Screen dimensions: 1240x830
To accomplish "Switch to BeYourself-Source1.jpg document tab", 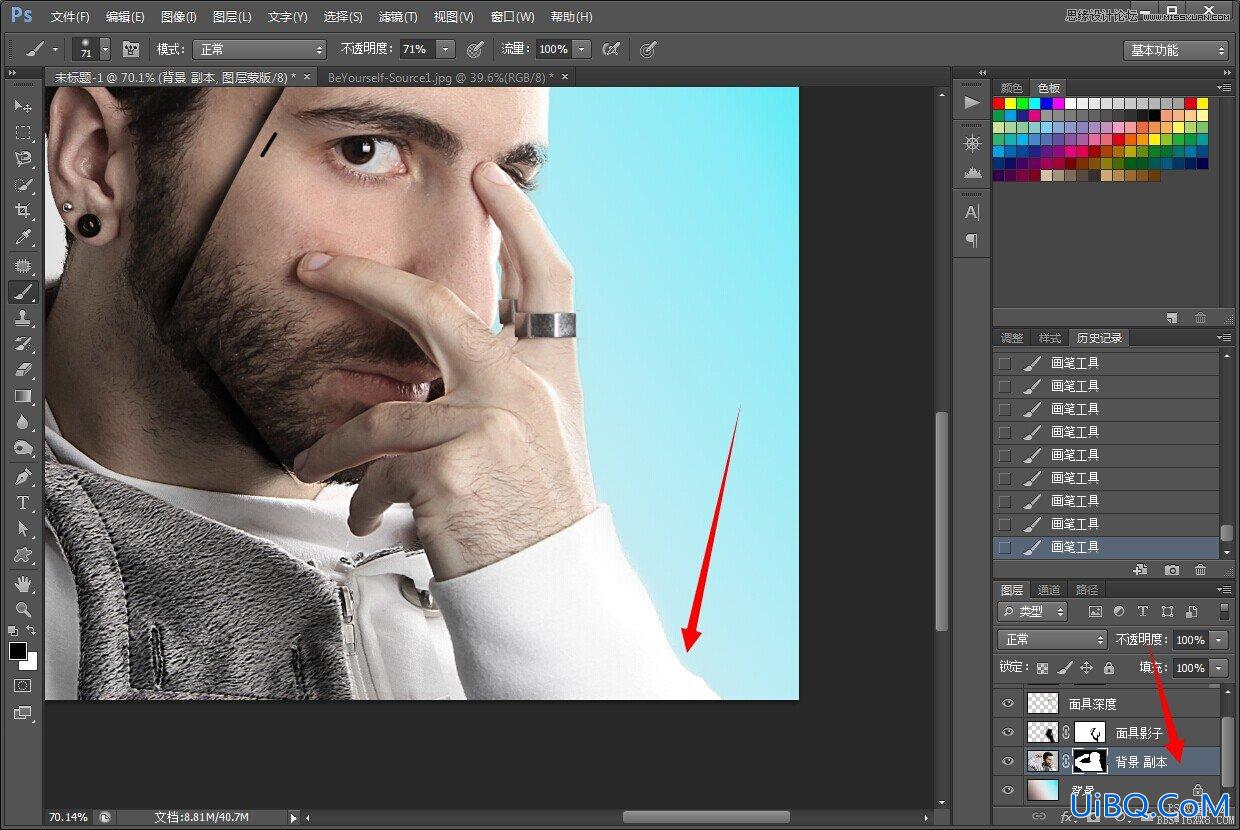I will [x=440, y=76].
